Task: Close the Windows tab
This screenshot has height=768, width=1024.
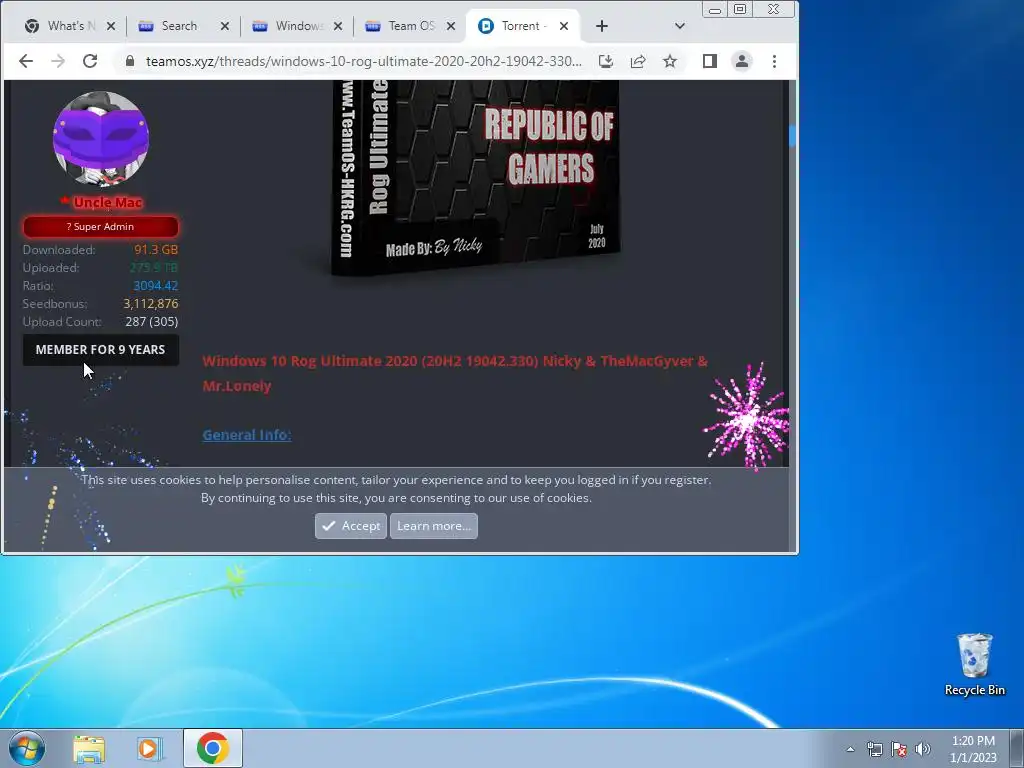Action: [338, 26]
